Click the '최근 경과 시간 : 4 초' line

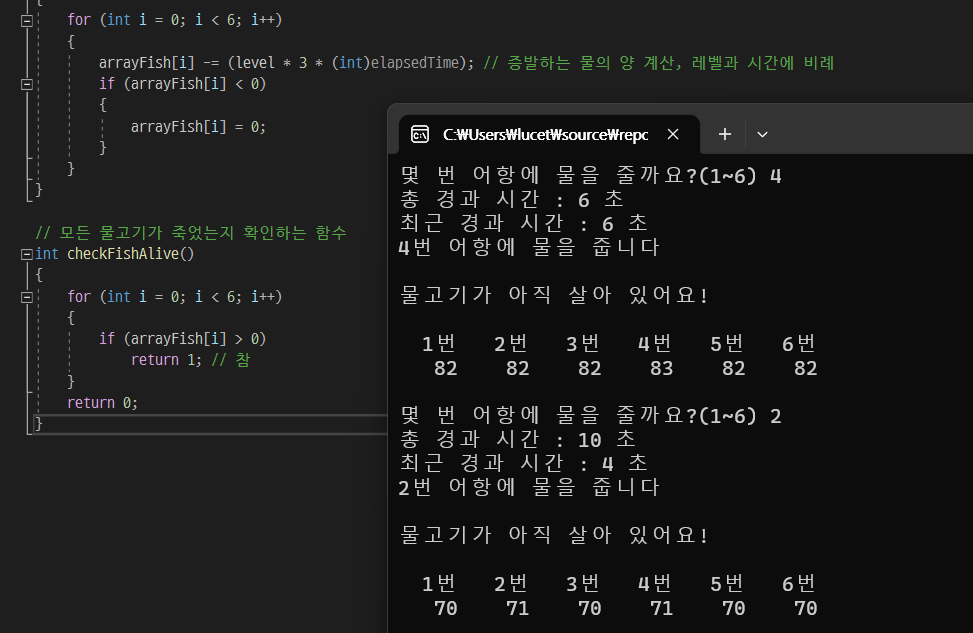pos(524,463)
